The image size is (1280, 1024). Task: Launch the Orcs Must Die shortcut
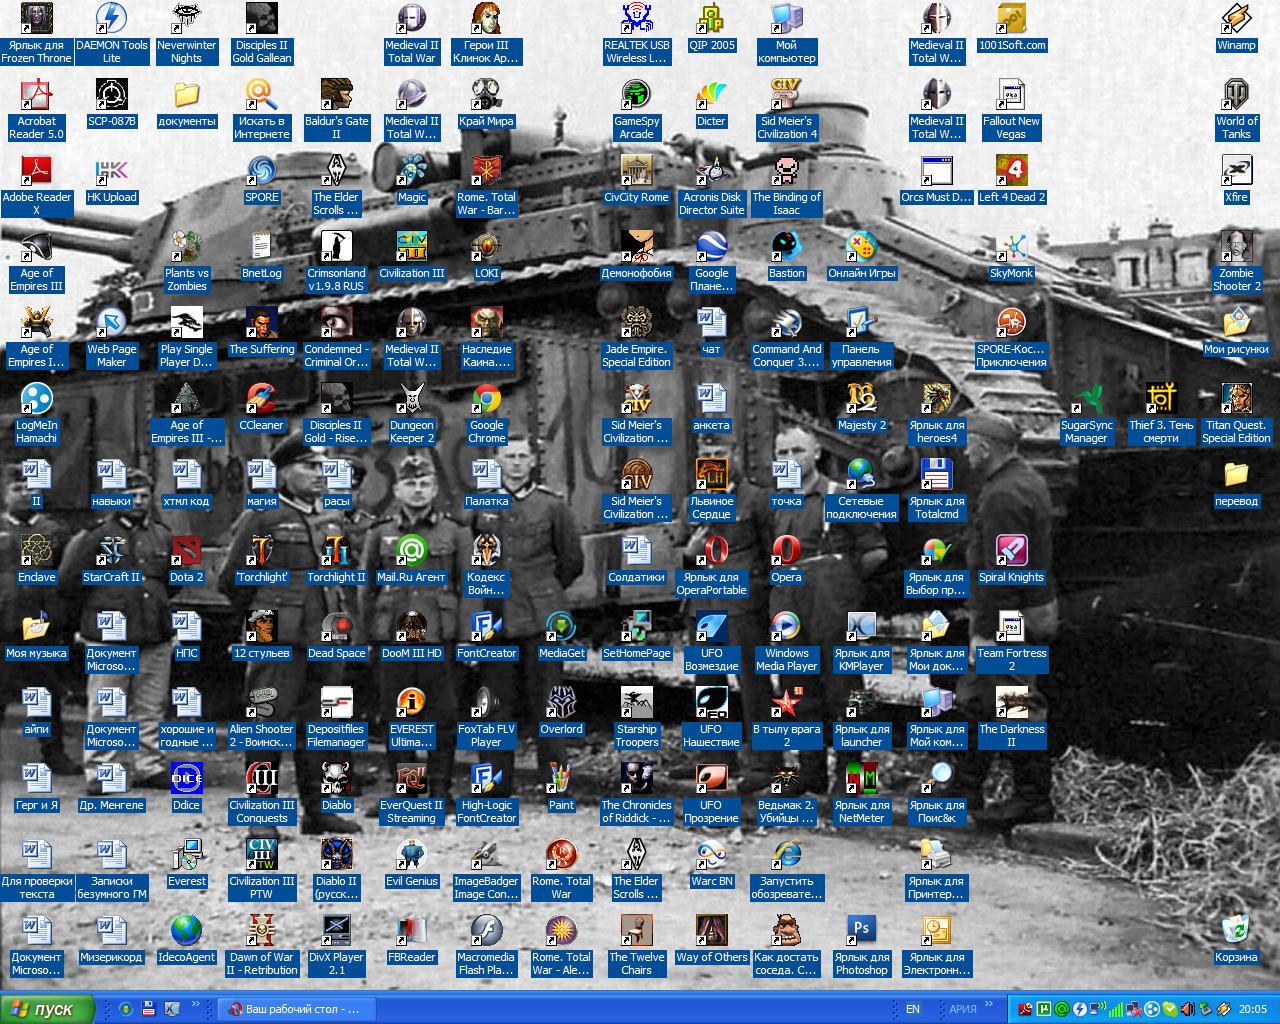point(936,179)
